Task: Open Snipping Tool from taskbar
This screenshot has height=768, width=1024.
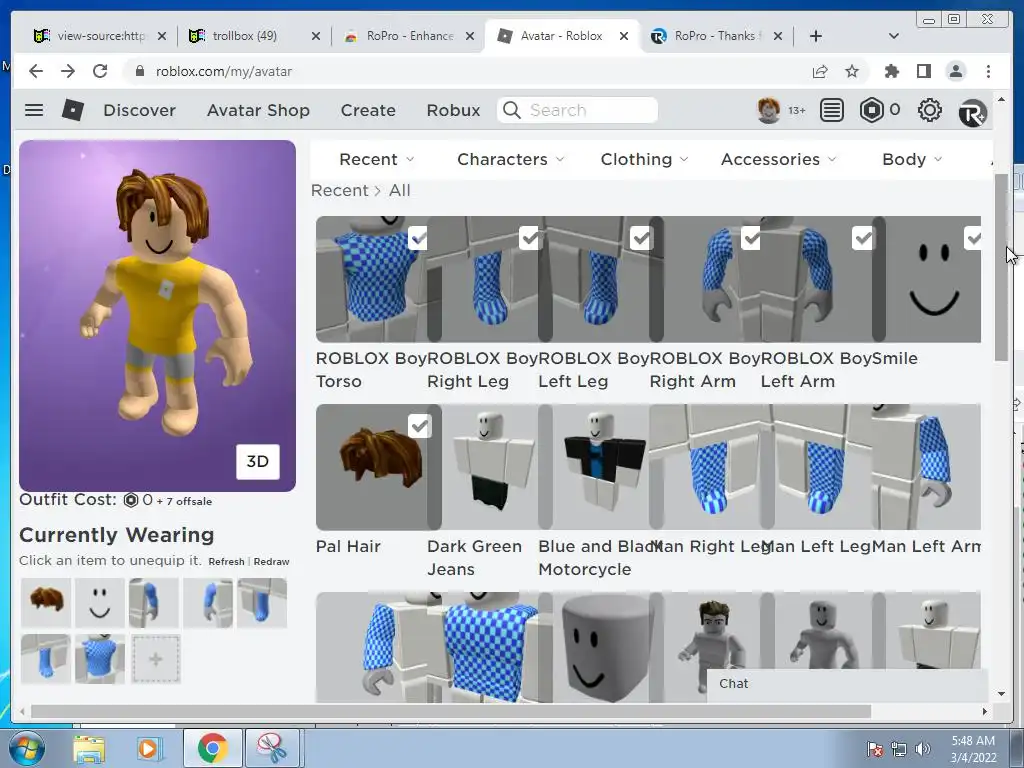Action: (272, 748)
